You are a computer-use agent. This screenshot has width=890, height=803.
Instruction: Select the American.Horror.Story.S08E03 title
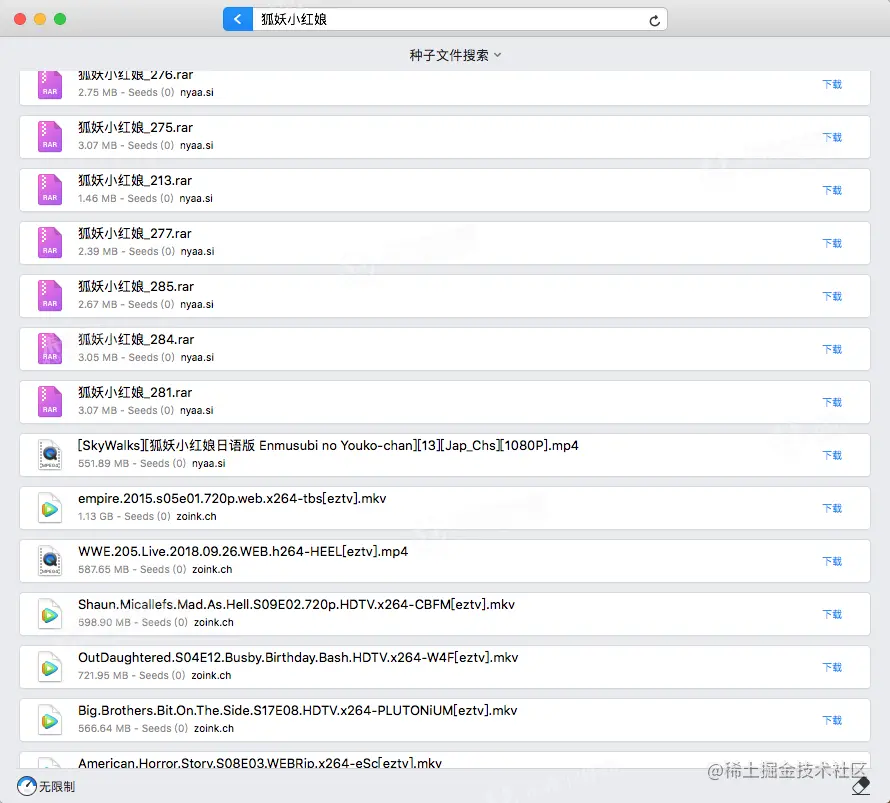point(259,763)
